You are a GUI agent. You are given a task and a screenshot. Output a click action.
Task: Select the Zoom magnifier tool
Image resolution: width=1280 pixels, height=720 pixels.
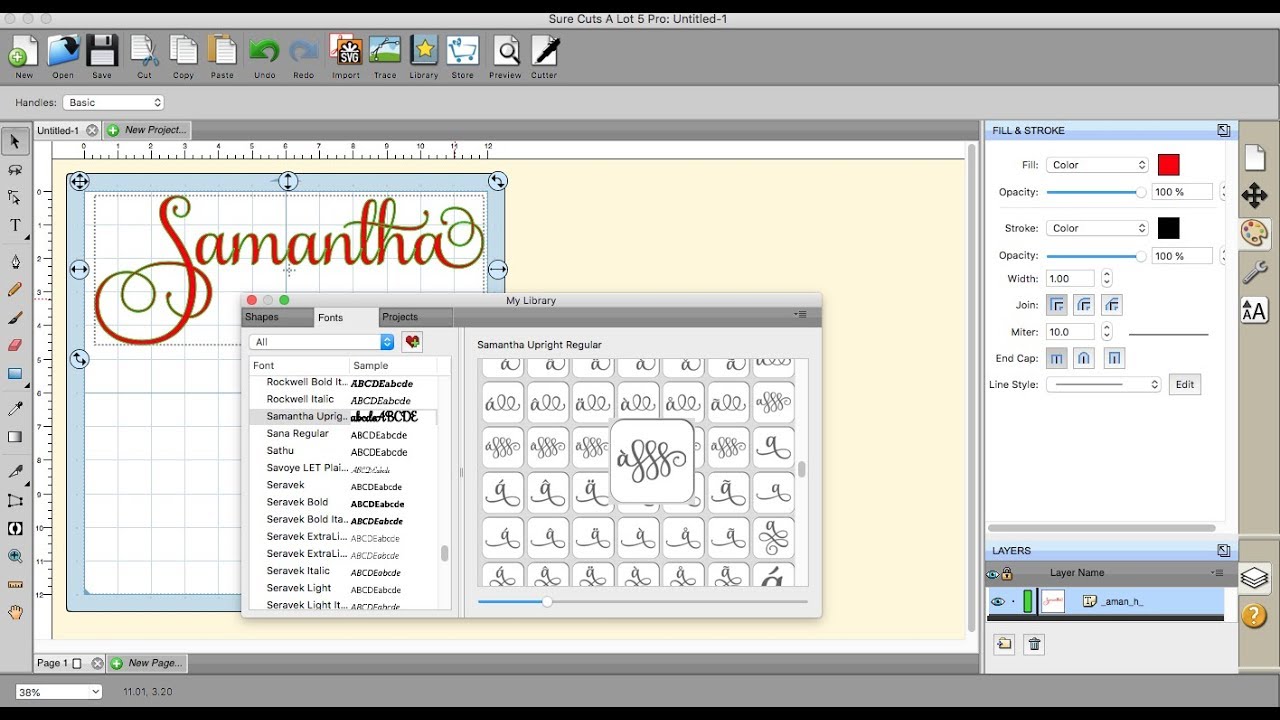pyautogui.click(x=15, y=556)
